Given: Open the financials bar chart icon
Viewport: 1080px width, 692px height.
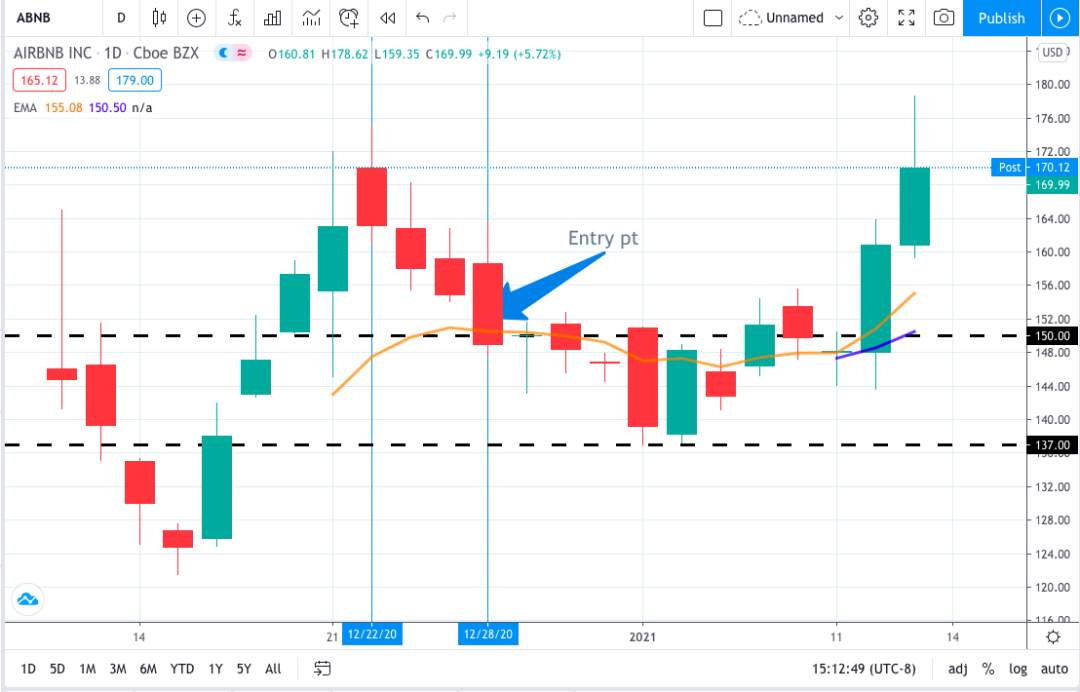Looking at the screenshot, I should click(273, 18).
